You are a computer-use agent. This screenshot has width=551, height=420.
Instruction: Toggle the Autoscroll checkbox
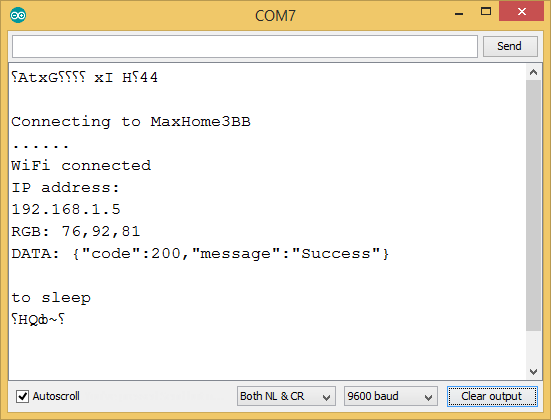[22, 396]
